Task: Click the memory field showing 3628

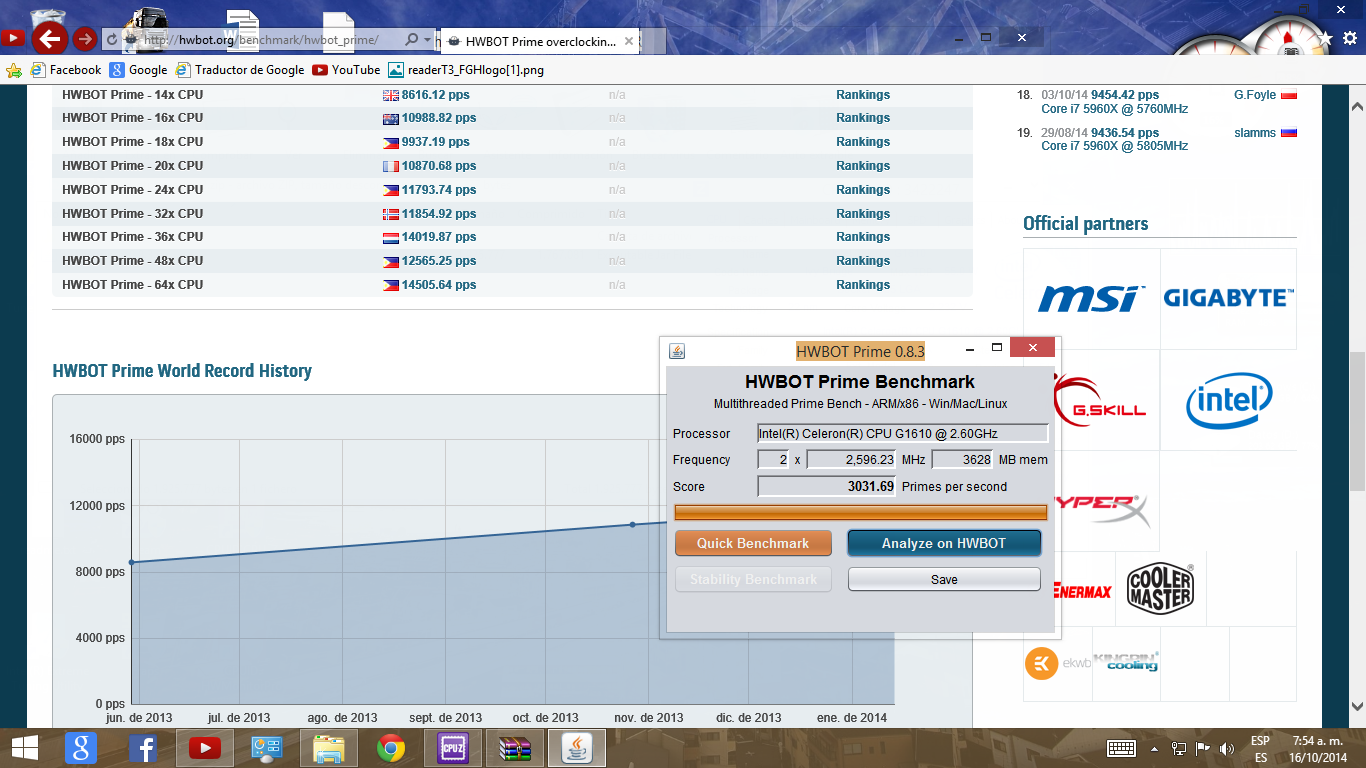Action: [x=962, y=460]
